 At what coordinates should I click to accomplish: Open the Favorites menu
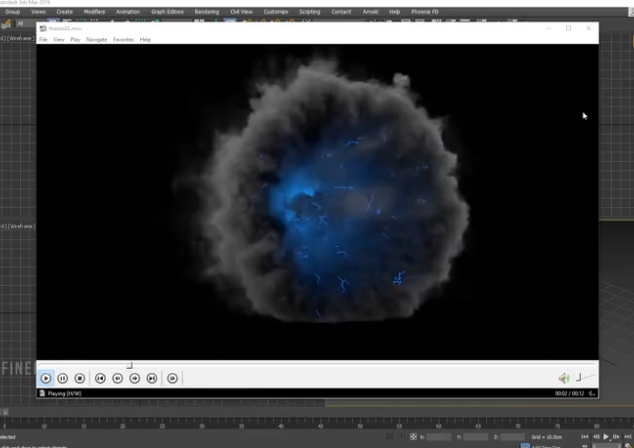pos(123,40)
